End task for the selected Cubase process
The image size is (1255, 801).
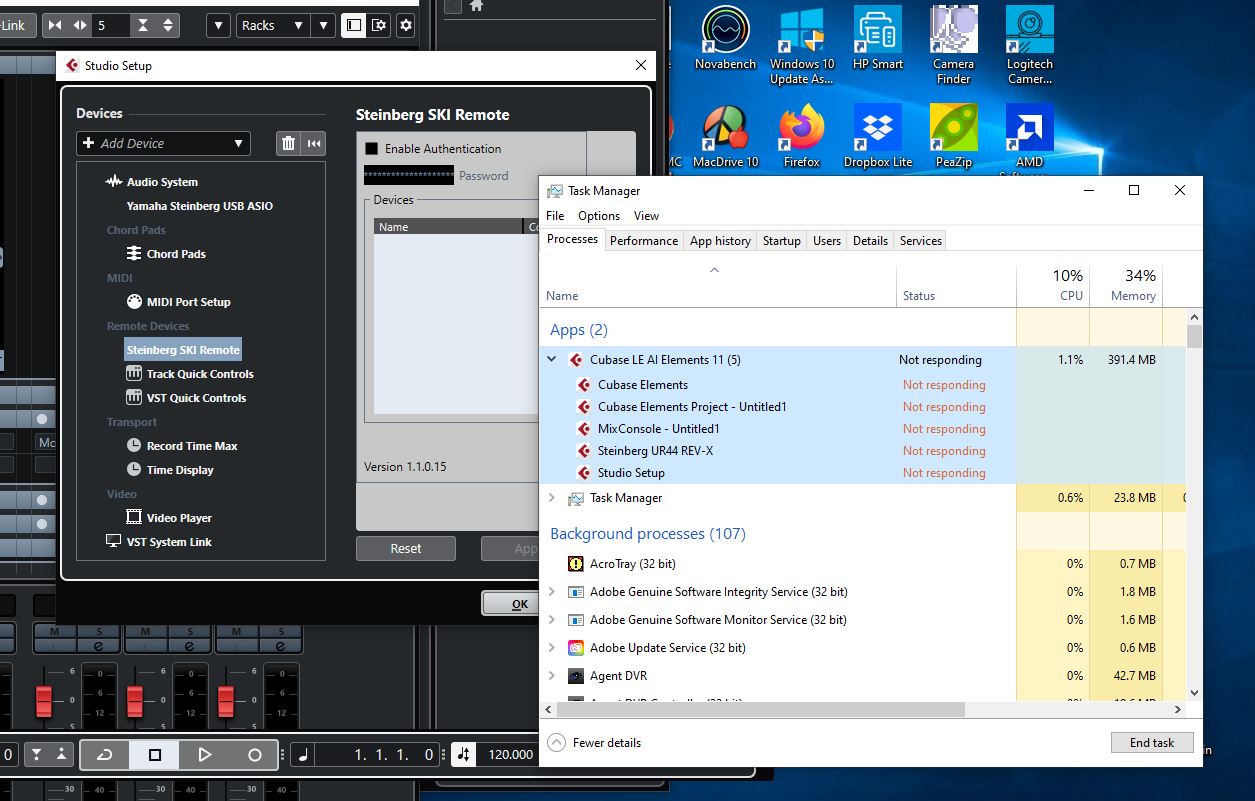[x=1151, y=742]
